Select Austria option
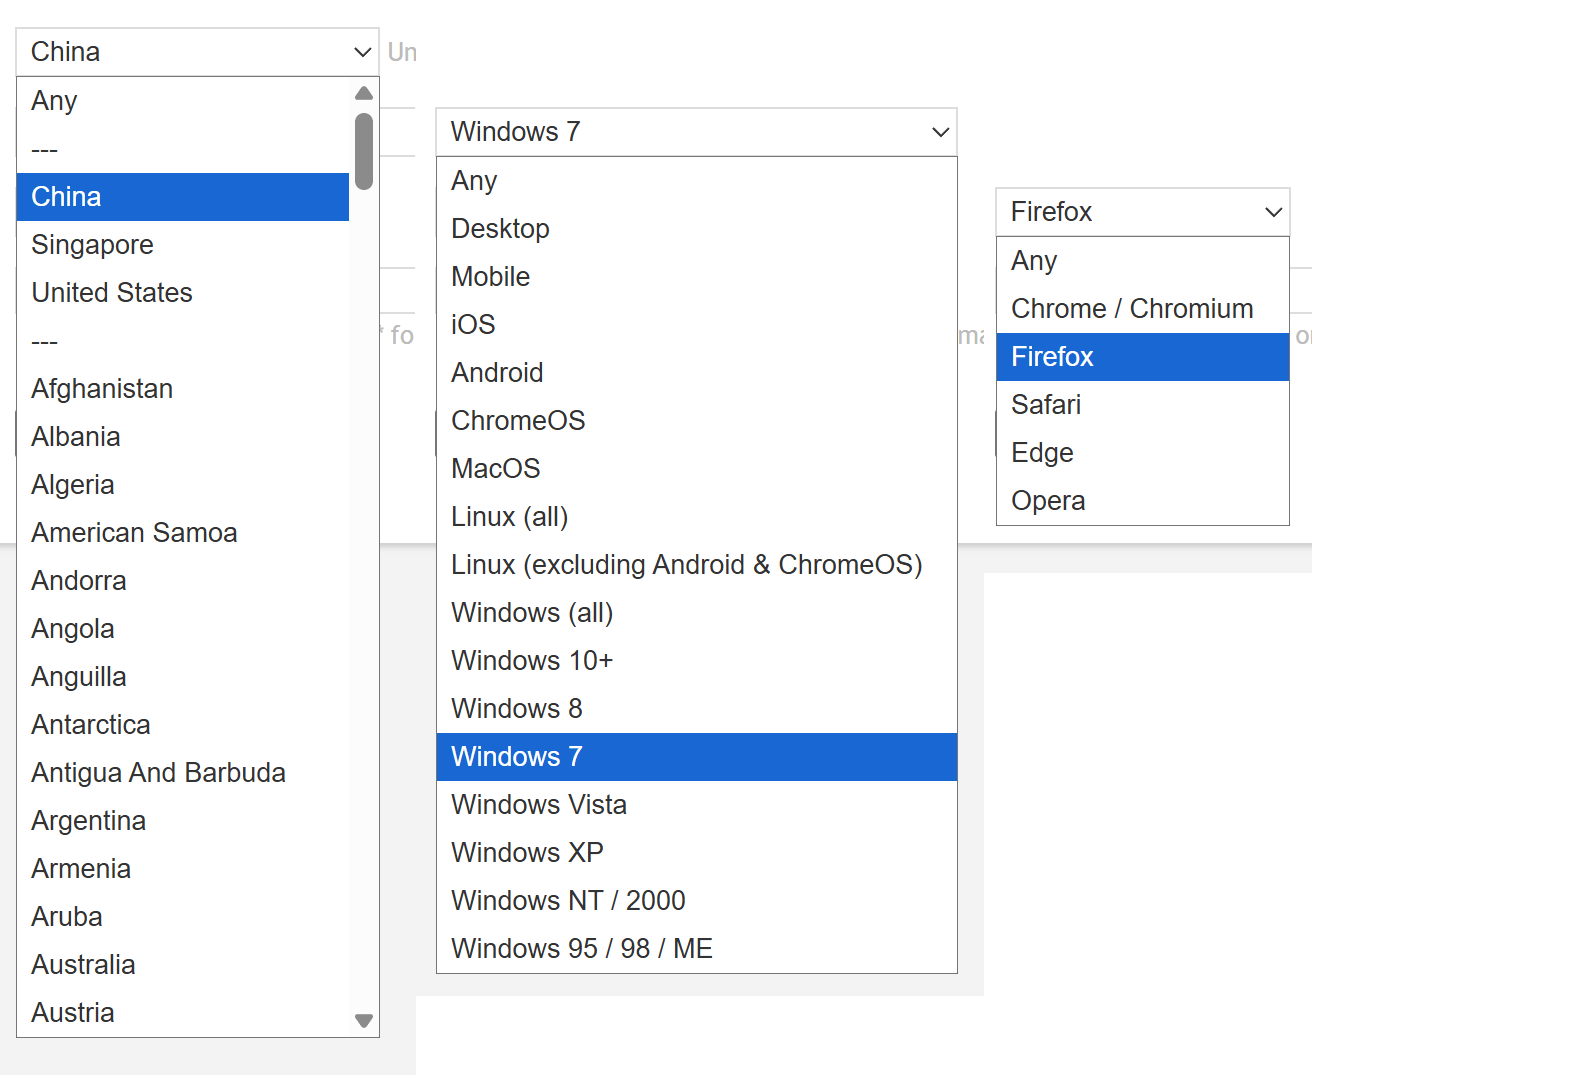The image size is (1579, 1078). (183, 1013)
